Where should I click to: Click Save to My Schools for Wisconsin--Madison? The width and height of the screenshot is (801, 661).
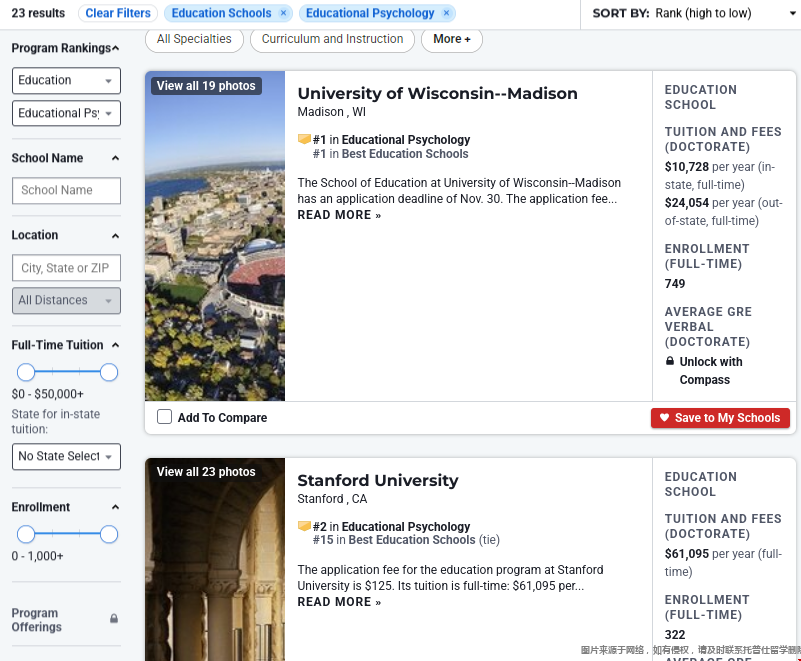tap(720, 418)
